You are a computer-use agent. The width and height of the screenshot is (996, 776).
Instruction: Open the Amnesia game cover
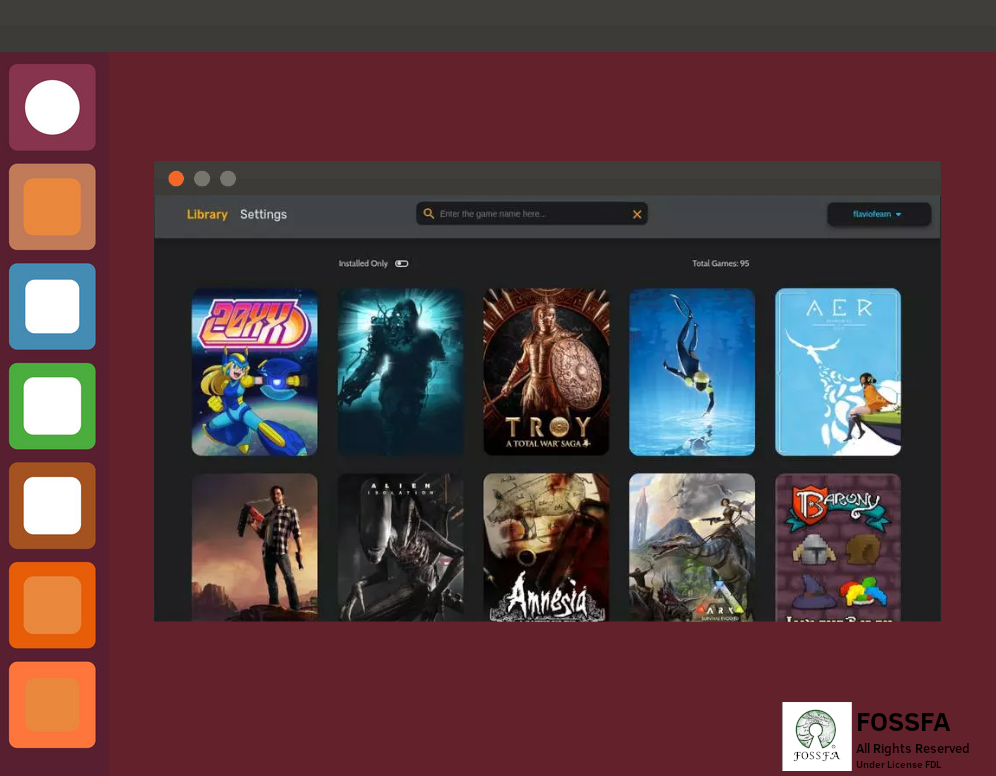pyautogui.click(x=546, y=547)
